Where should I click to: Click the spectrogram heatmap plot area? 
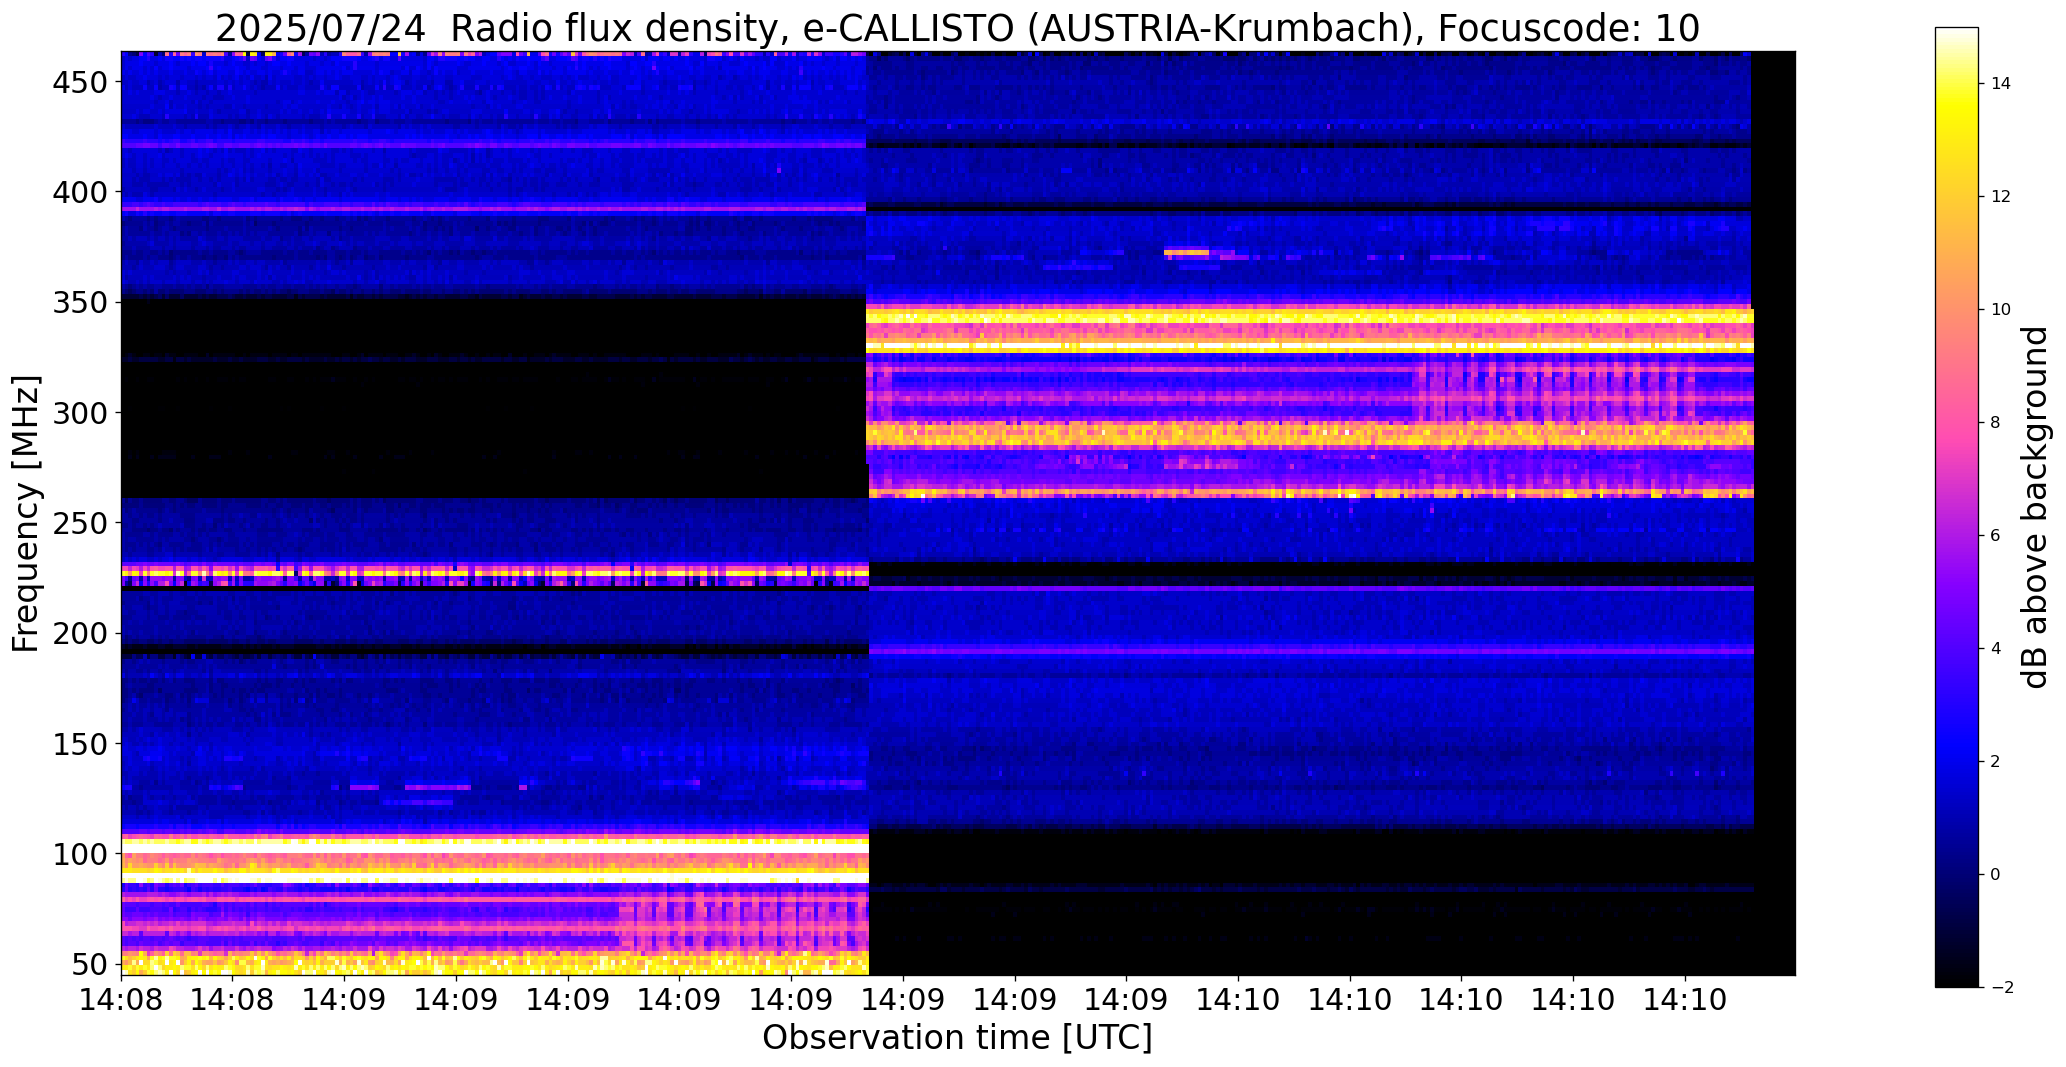(x=958, y=513)
